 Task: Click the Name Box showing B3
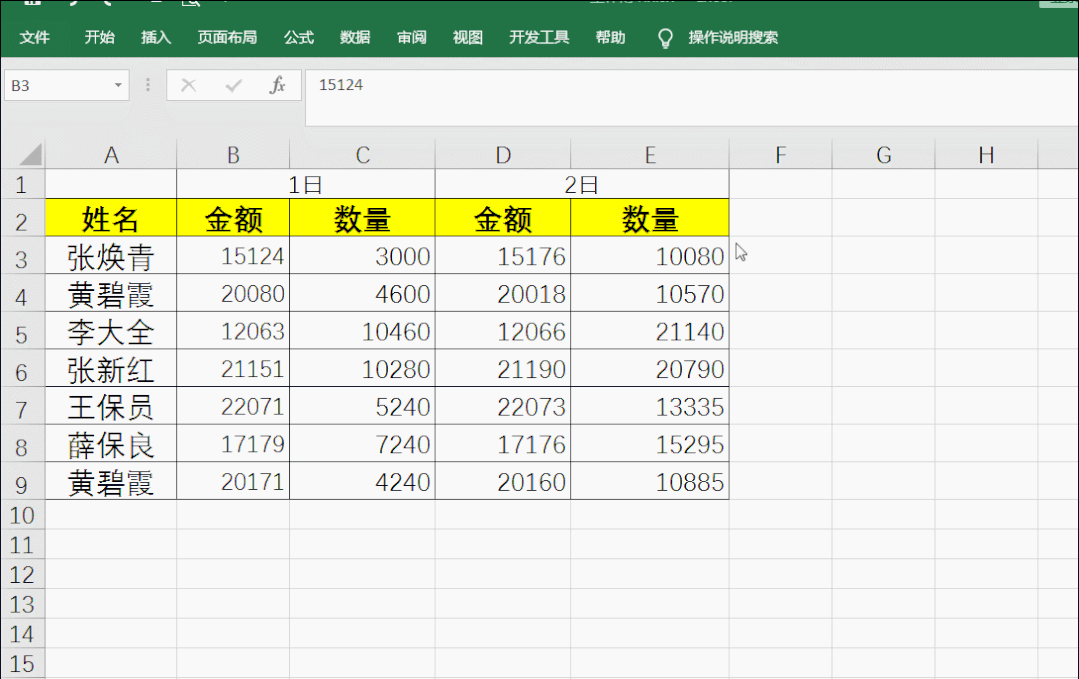[67, 85]
